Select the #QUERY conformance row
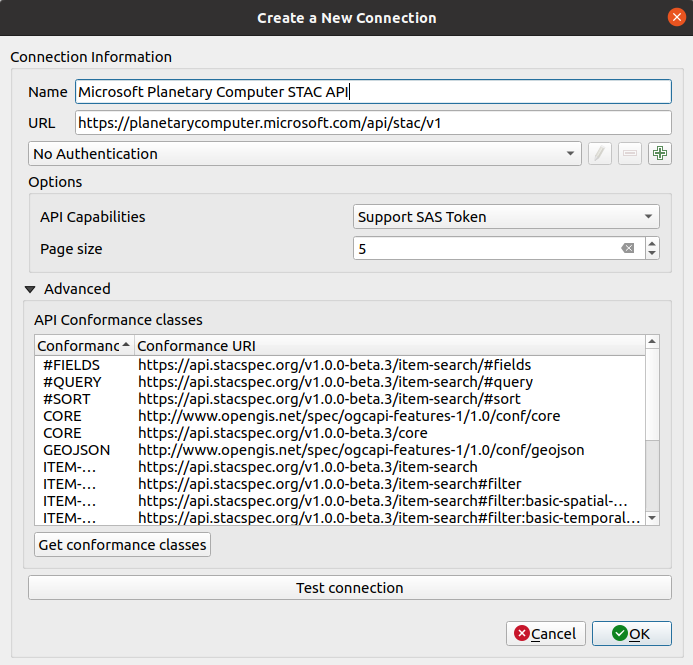The height and width of the screenshot is (665, 693). click(340, 382)
